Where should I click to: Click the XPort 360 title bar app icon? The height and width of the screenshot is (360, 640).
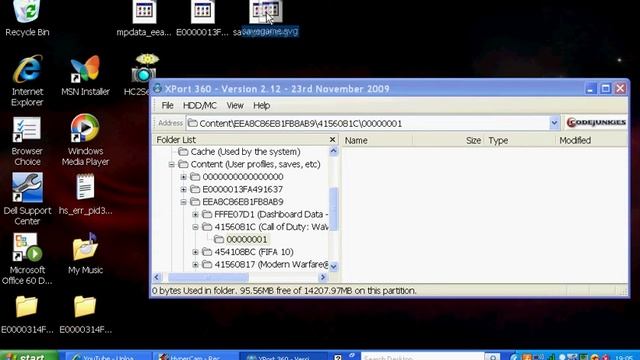point(158,88)
